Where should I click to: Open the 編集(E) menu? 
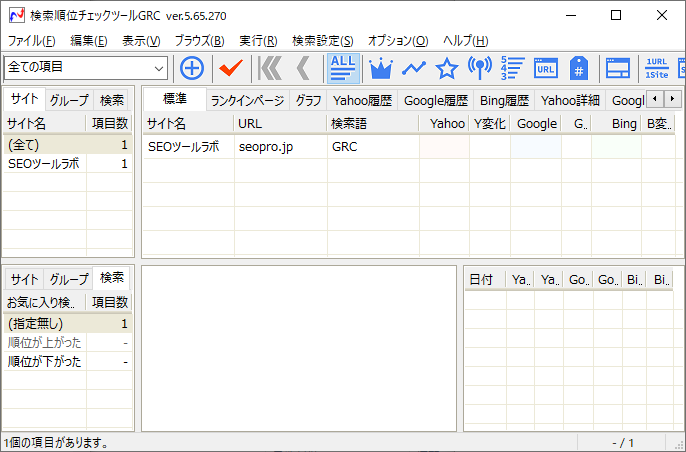tap(88, 41)
